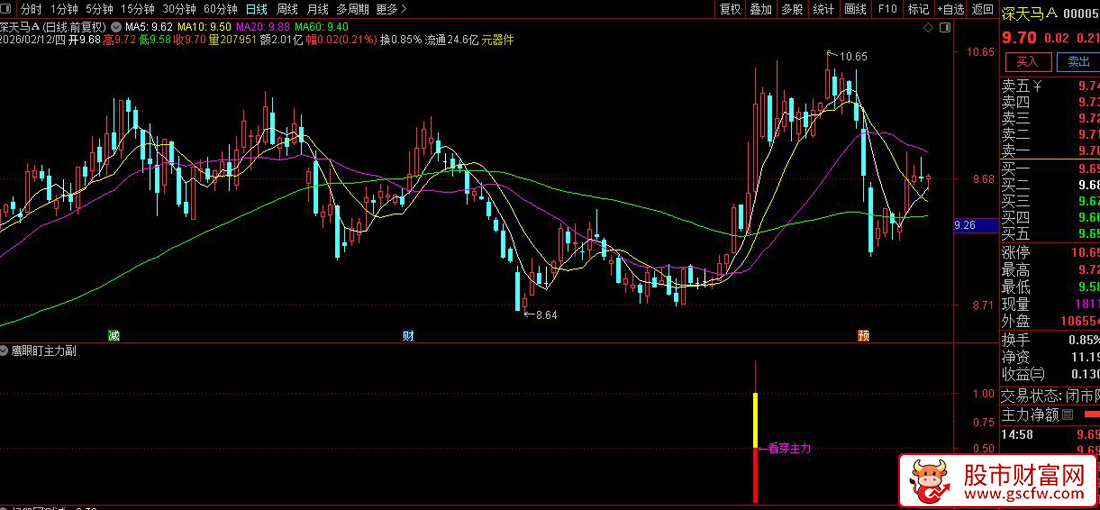Click the diamond icon above the chart
This screenshot has height=510, width=1100.
929,27
